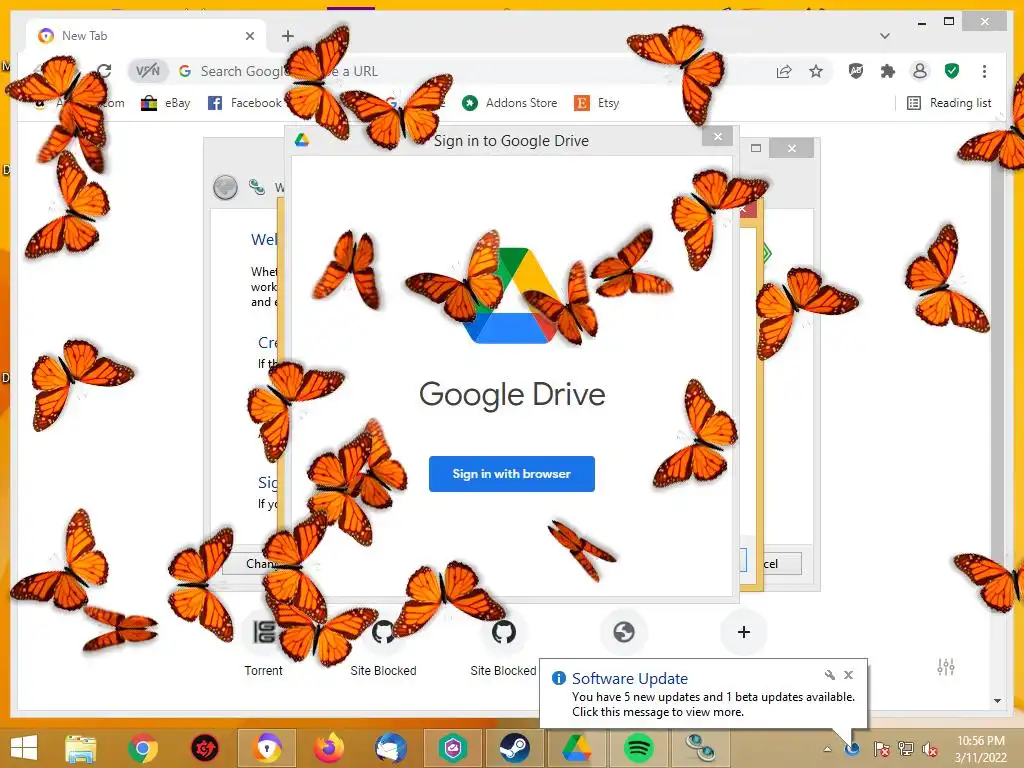1024x768 pixels.
Task: Open the globe shortcut tile
Action: (624, 632)
